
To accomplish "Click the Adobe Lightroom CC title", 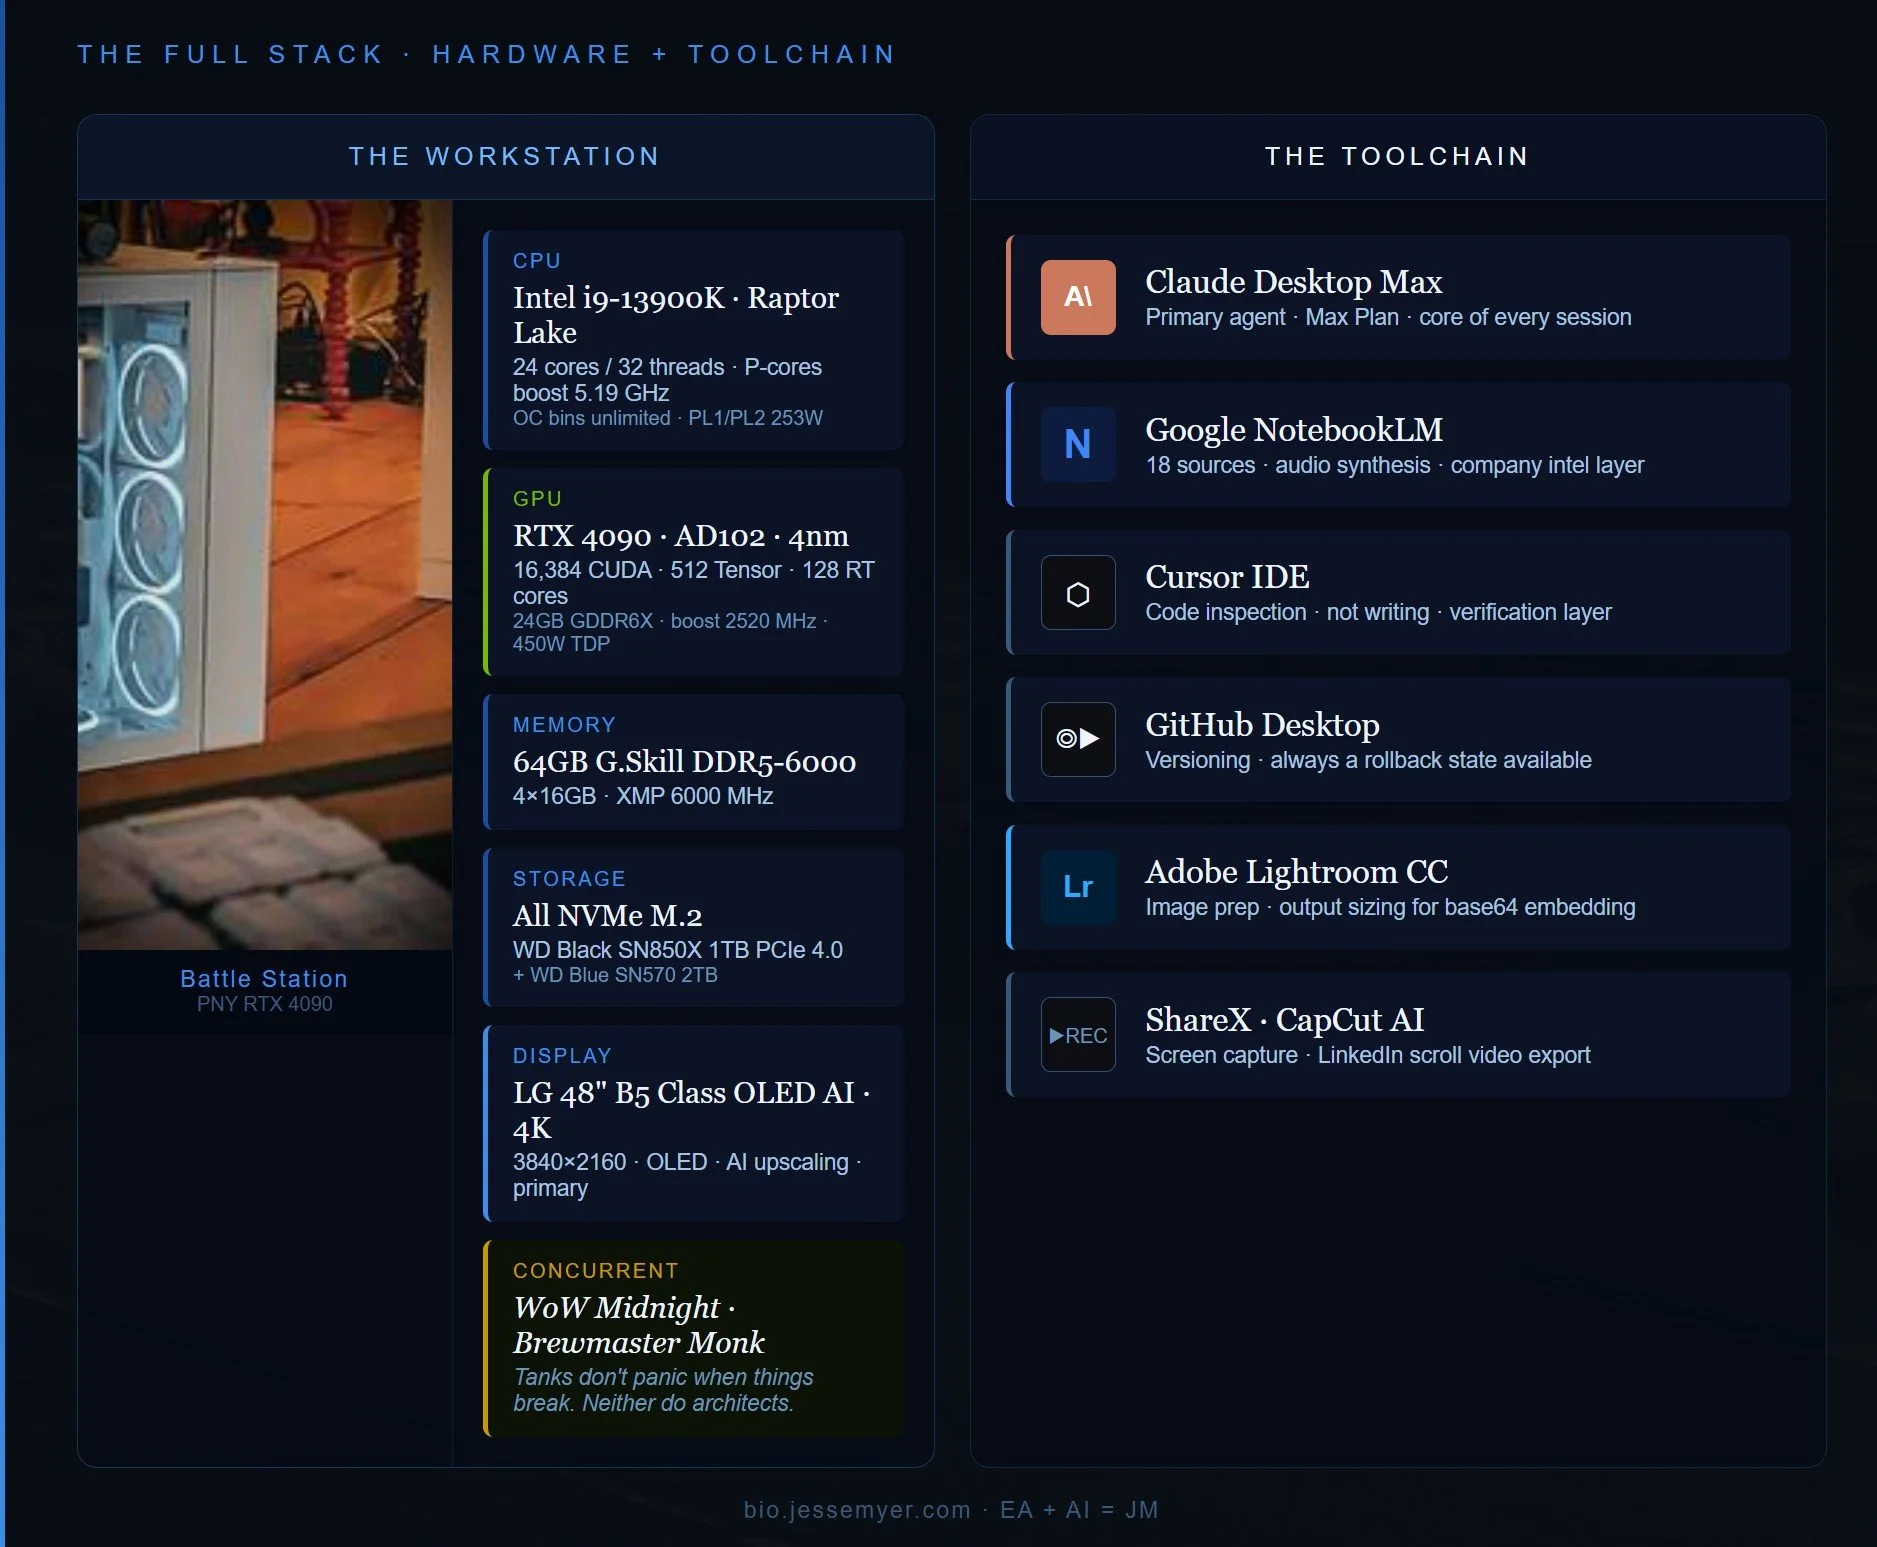I will 1296,872.
